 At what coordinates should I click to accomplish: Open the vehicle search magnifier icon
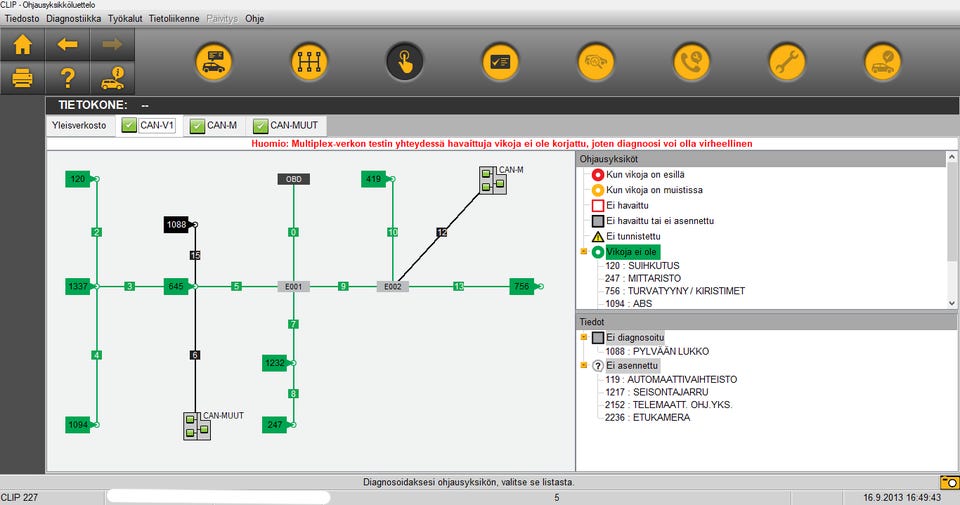coord(596,62)
